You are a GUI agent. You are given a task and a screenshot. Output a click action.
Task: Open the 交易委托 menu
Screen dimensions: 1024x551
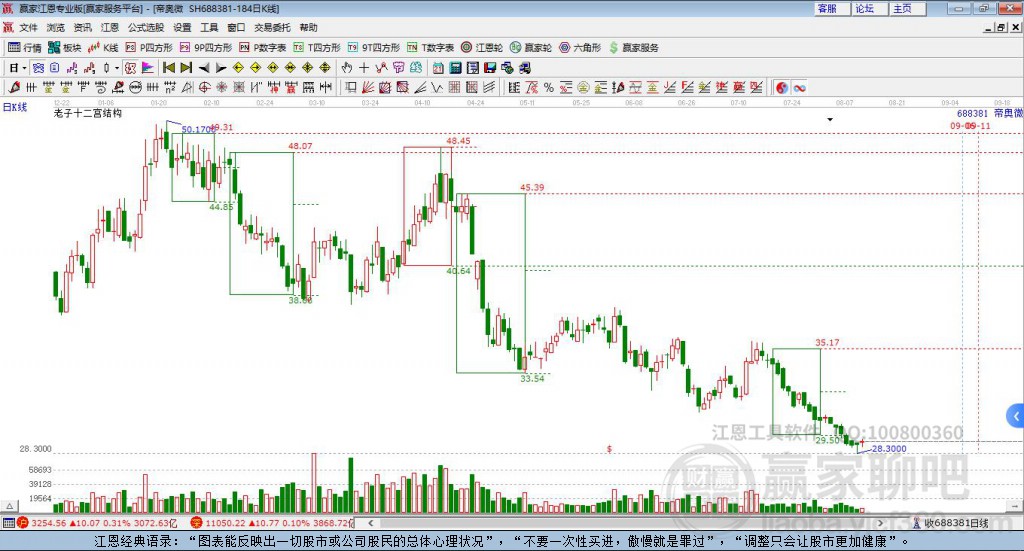(x=272, y=27)
